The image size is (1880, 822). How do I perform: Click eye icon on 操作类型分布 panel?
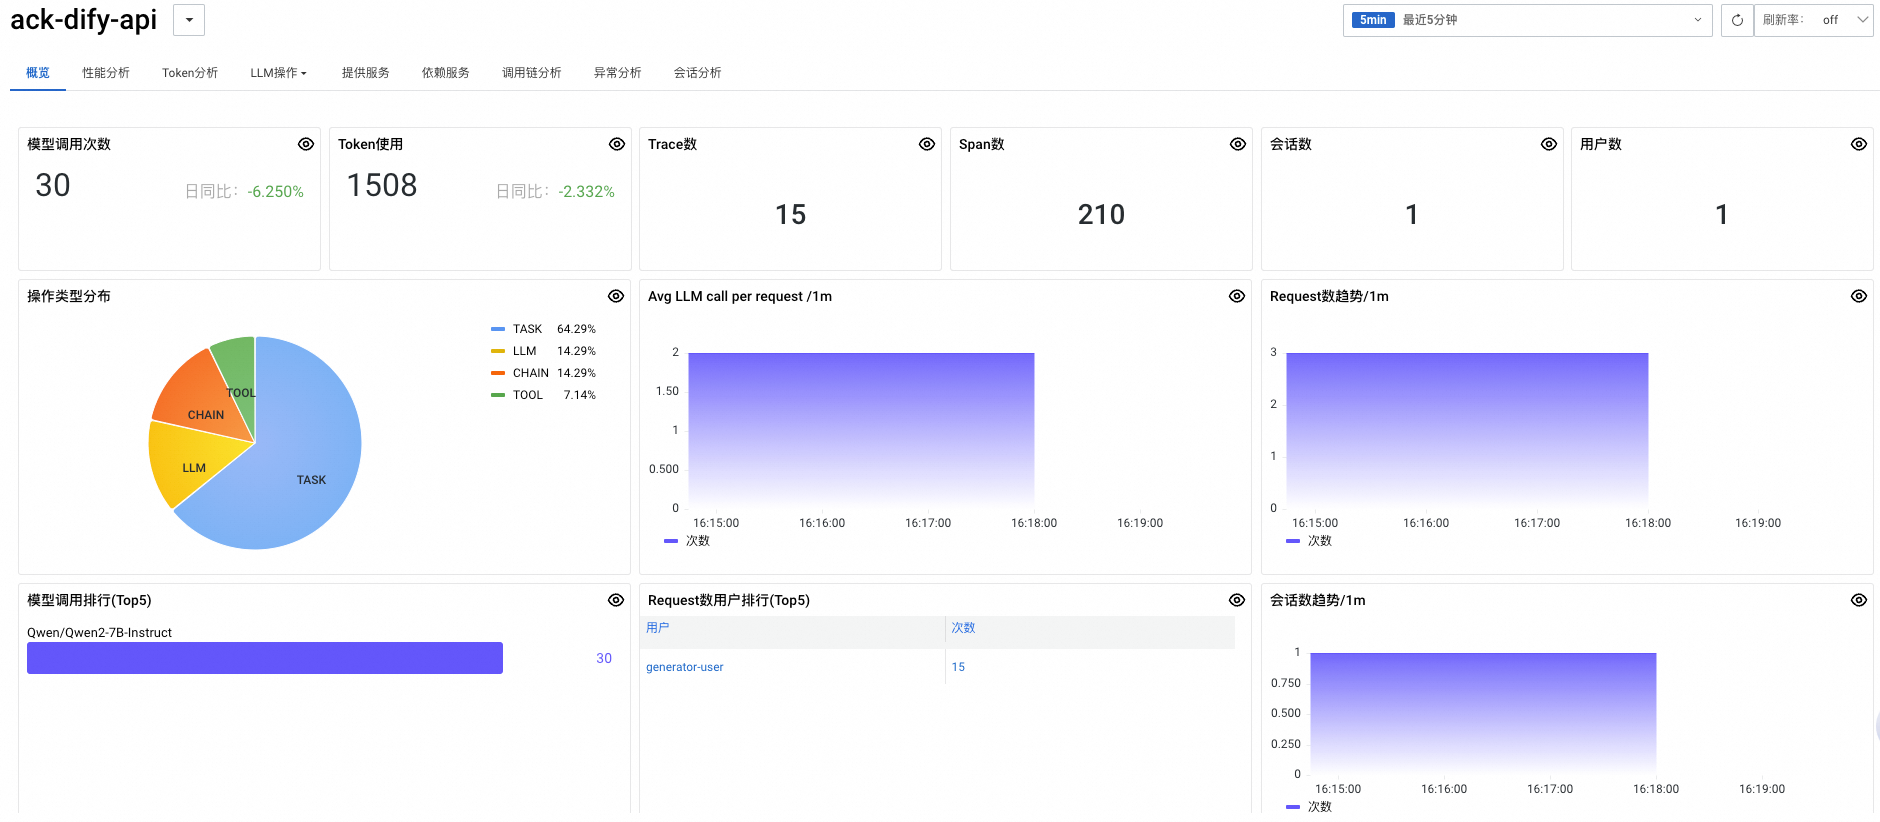[x=616, y=296]
